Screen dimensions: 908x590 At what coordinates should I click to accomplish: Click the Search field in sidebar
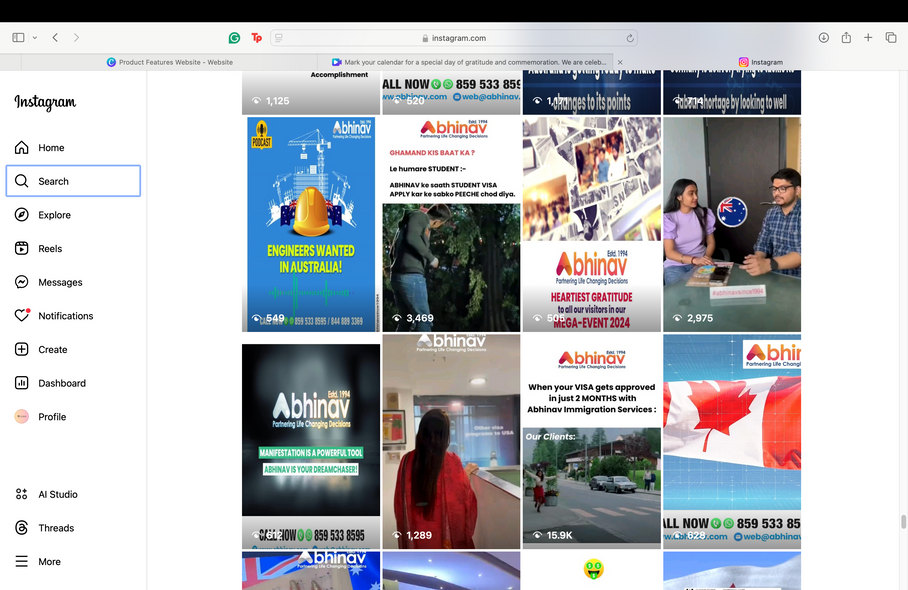73,181
